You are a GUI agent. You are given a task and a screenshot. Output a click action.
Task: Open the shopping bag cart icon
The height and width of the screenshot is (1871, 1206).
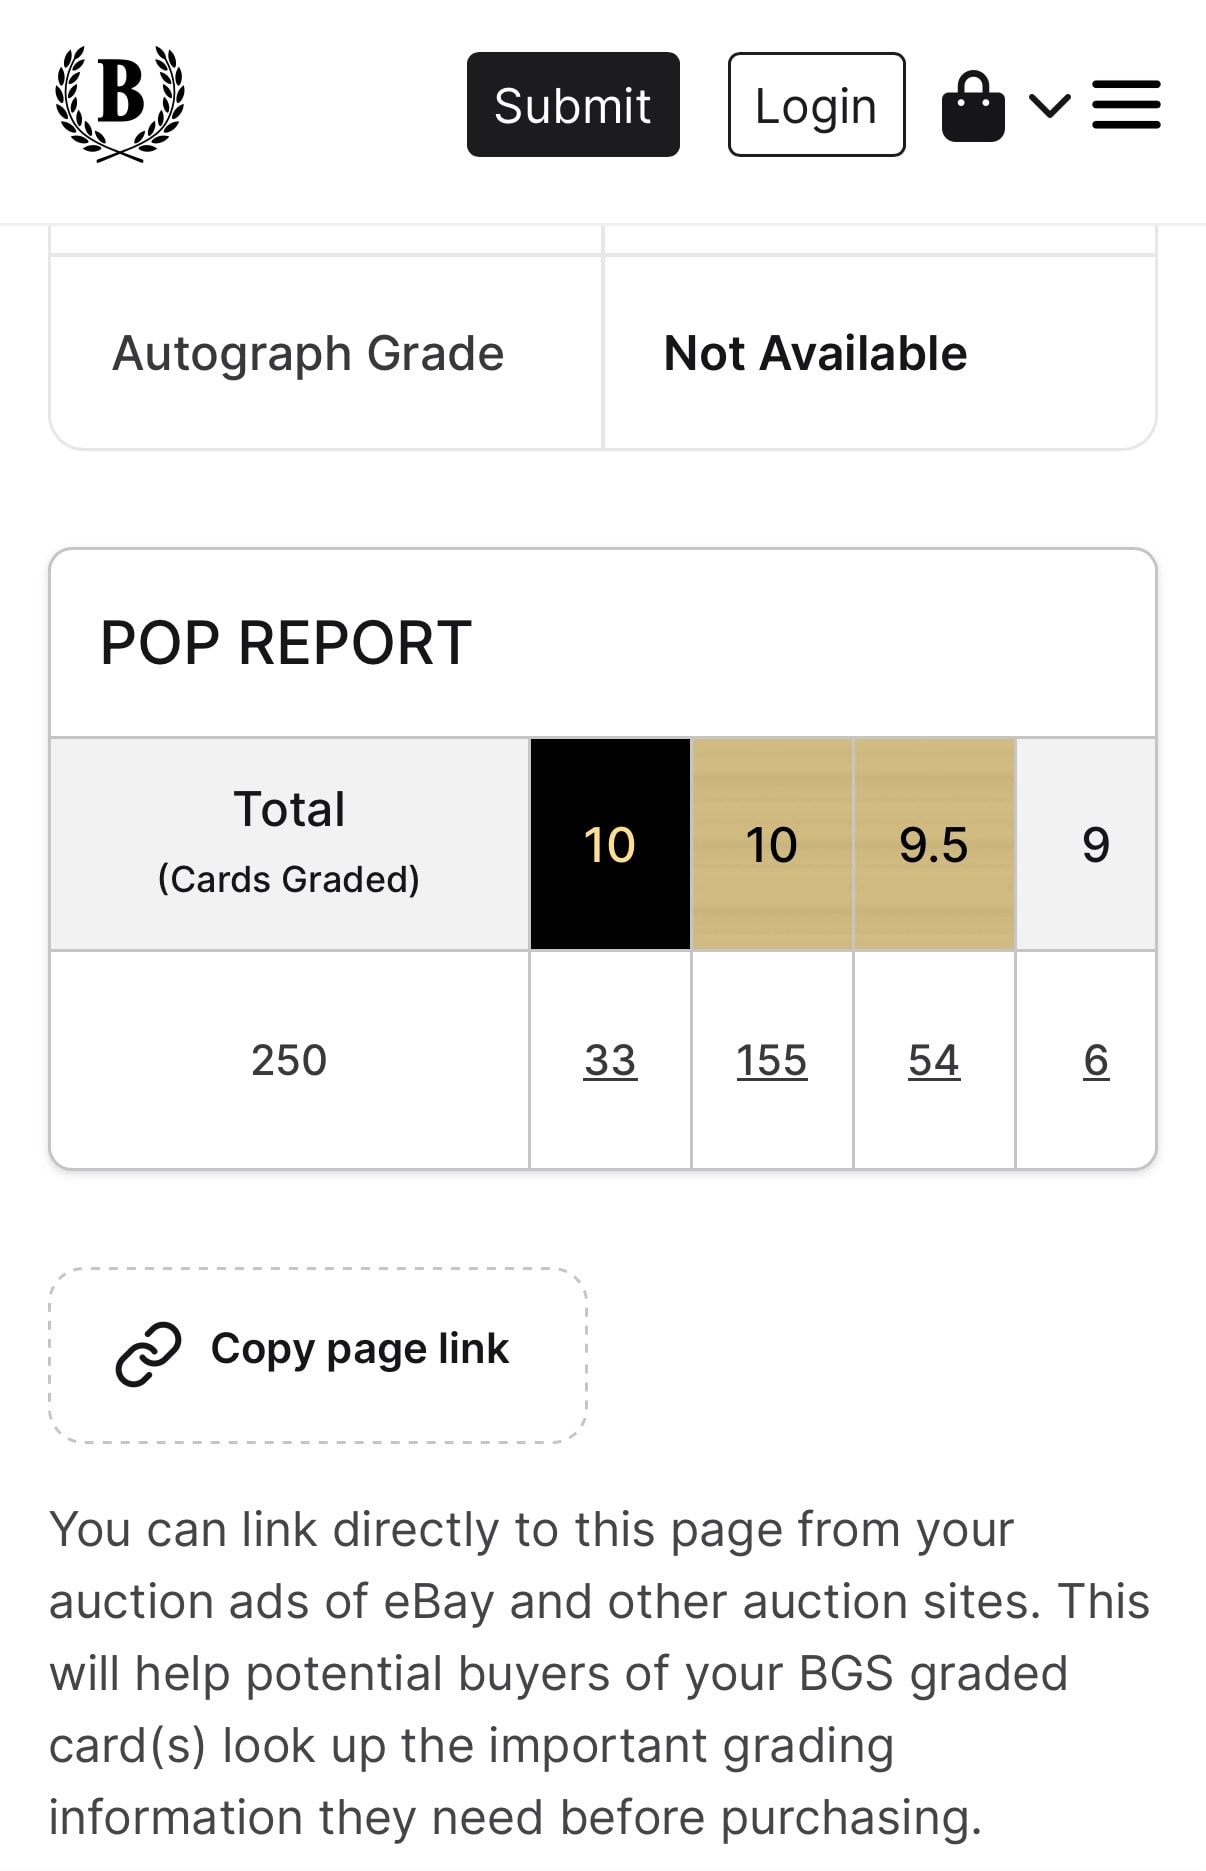point(972,106)
